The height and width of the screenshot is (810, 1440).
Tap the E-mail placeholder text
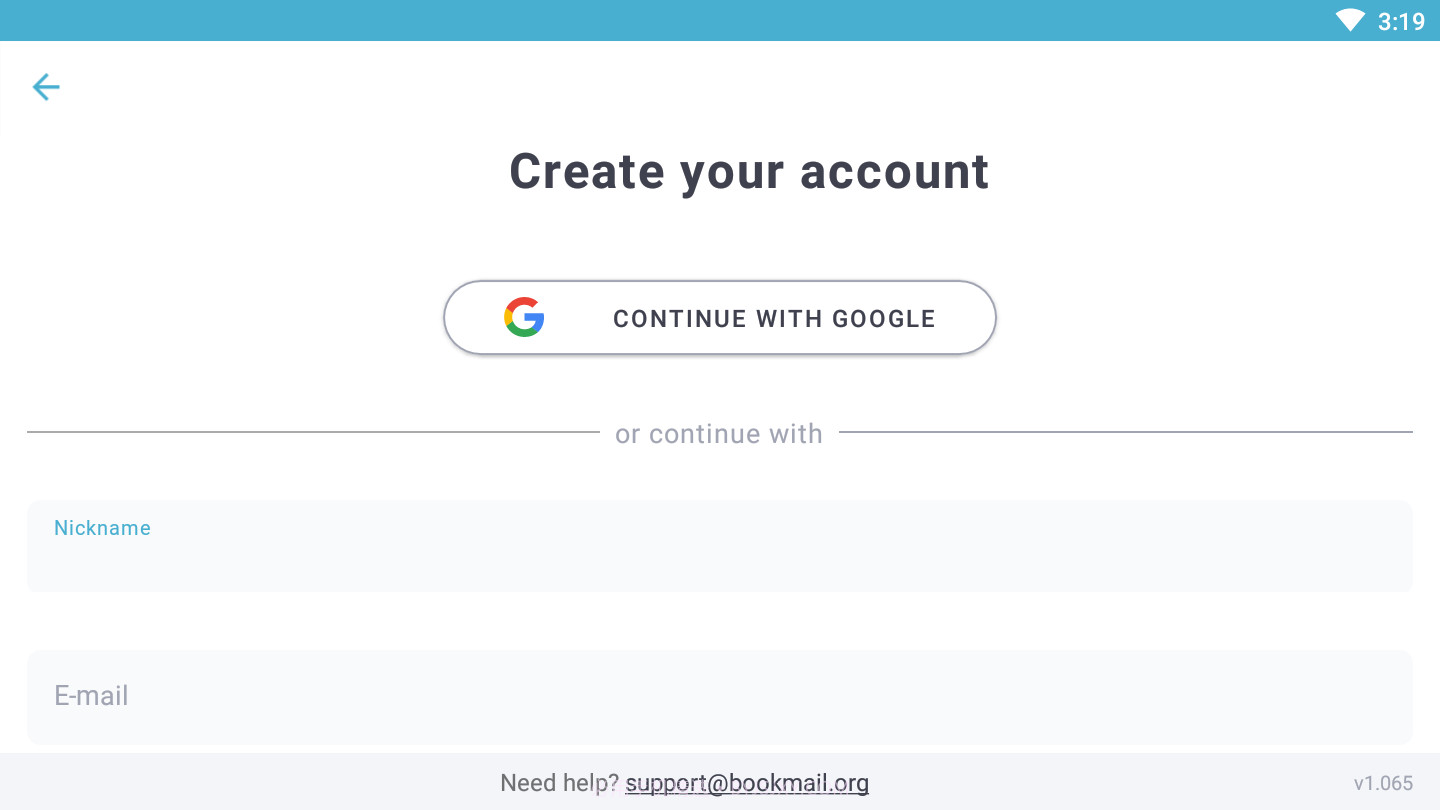[91, 696]
